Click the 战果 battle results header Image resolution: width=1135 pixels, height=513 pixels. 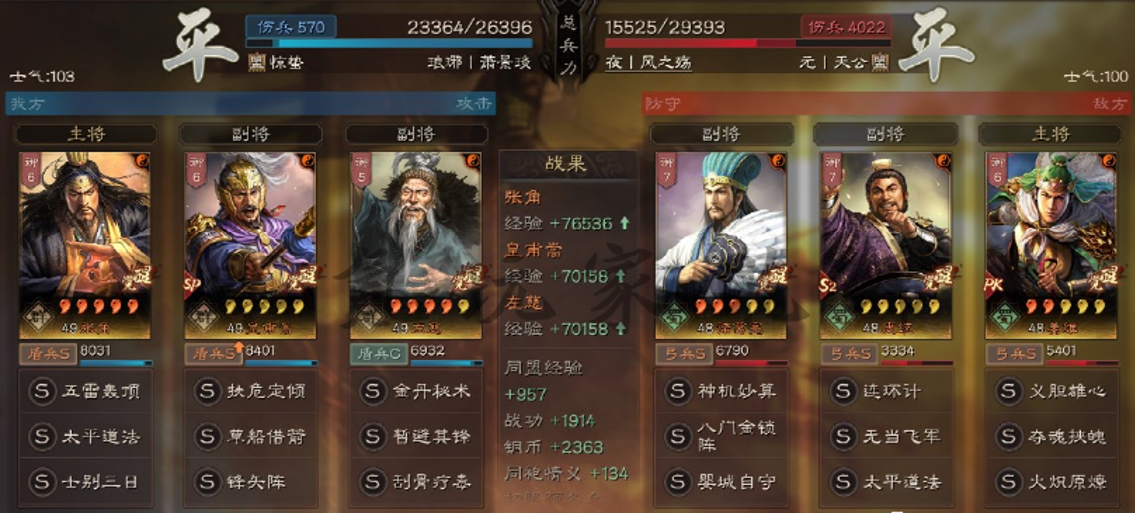pos(568,164)
